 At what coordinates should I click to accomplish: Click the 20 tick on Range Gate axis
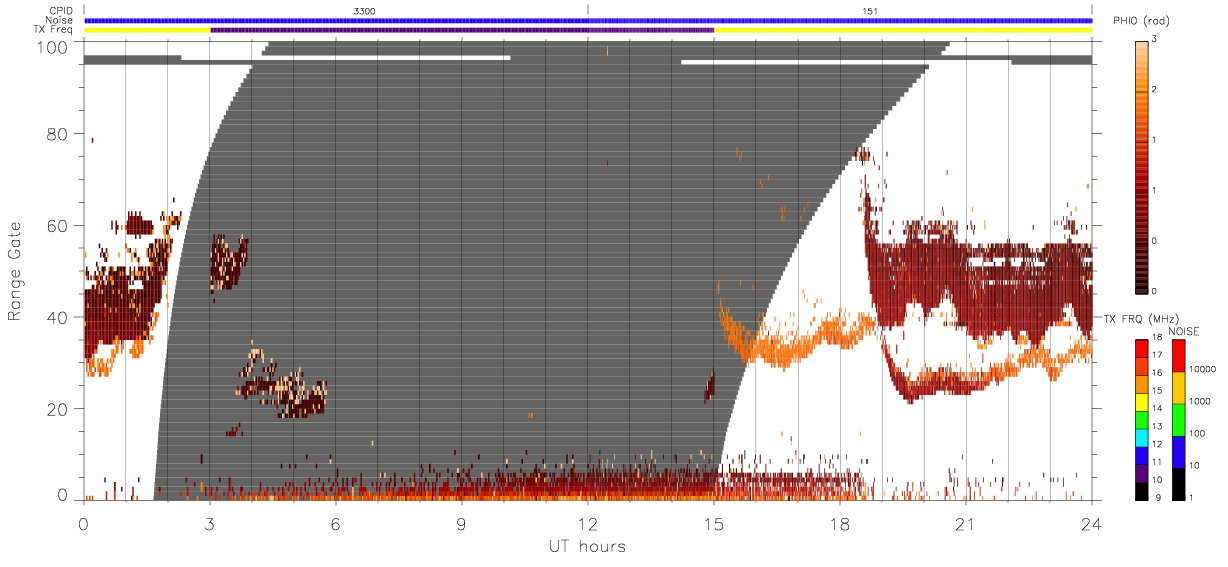59,409
